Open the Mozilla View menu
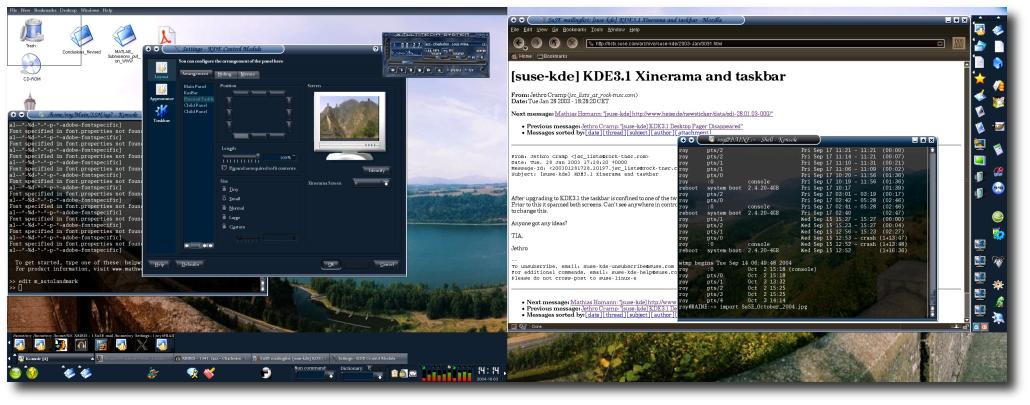 (x=541, y=30)
